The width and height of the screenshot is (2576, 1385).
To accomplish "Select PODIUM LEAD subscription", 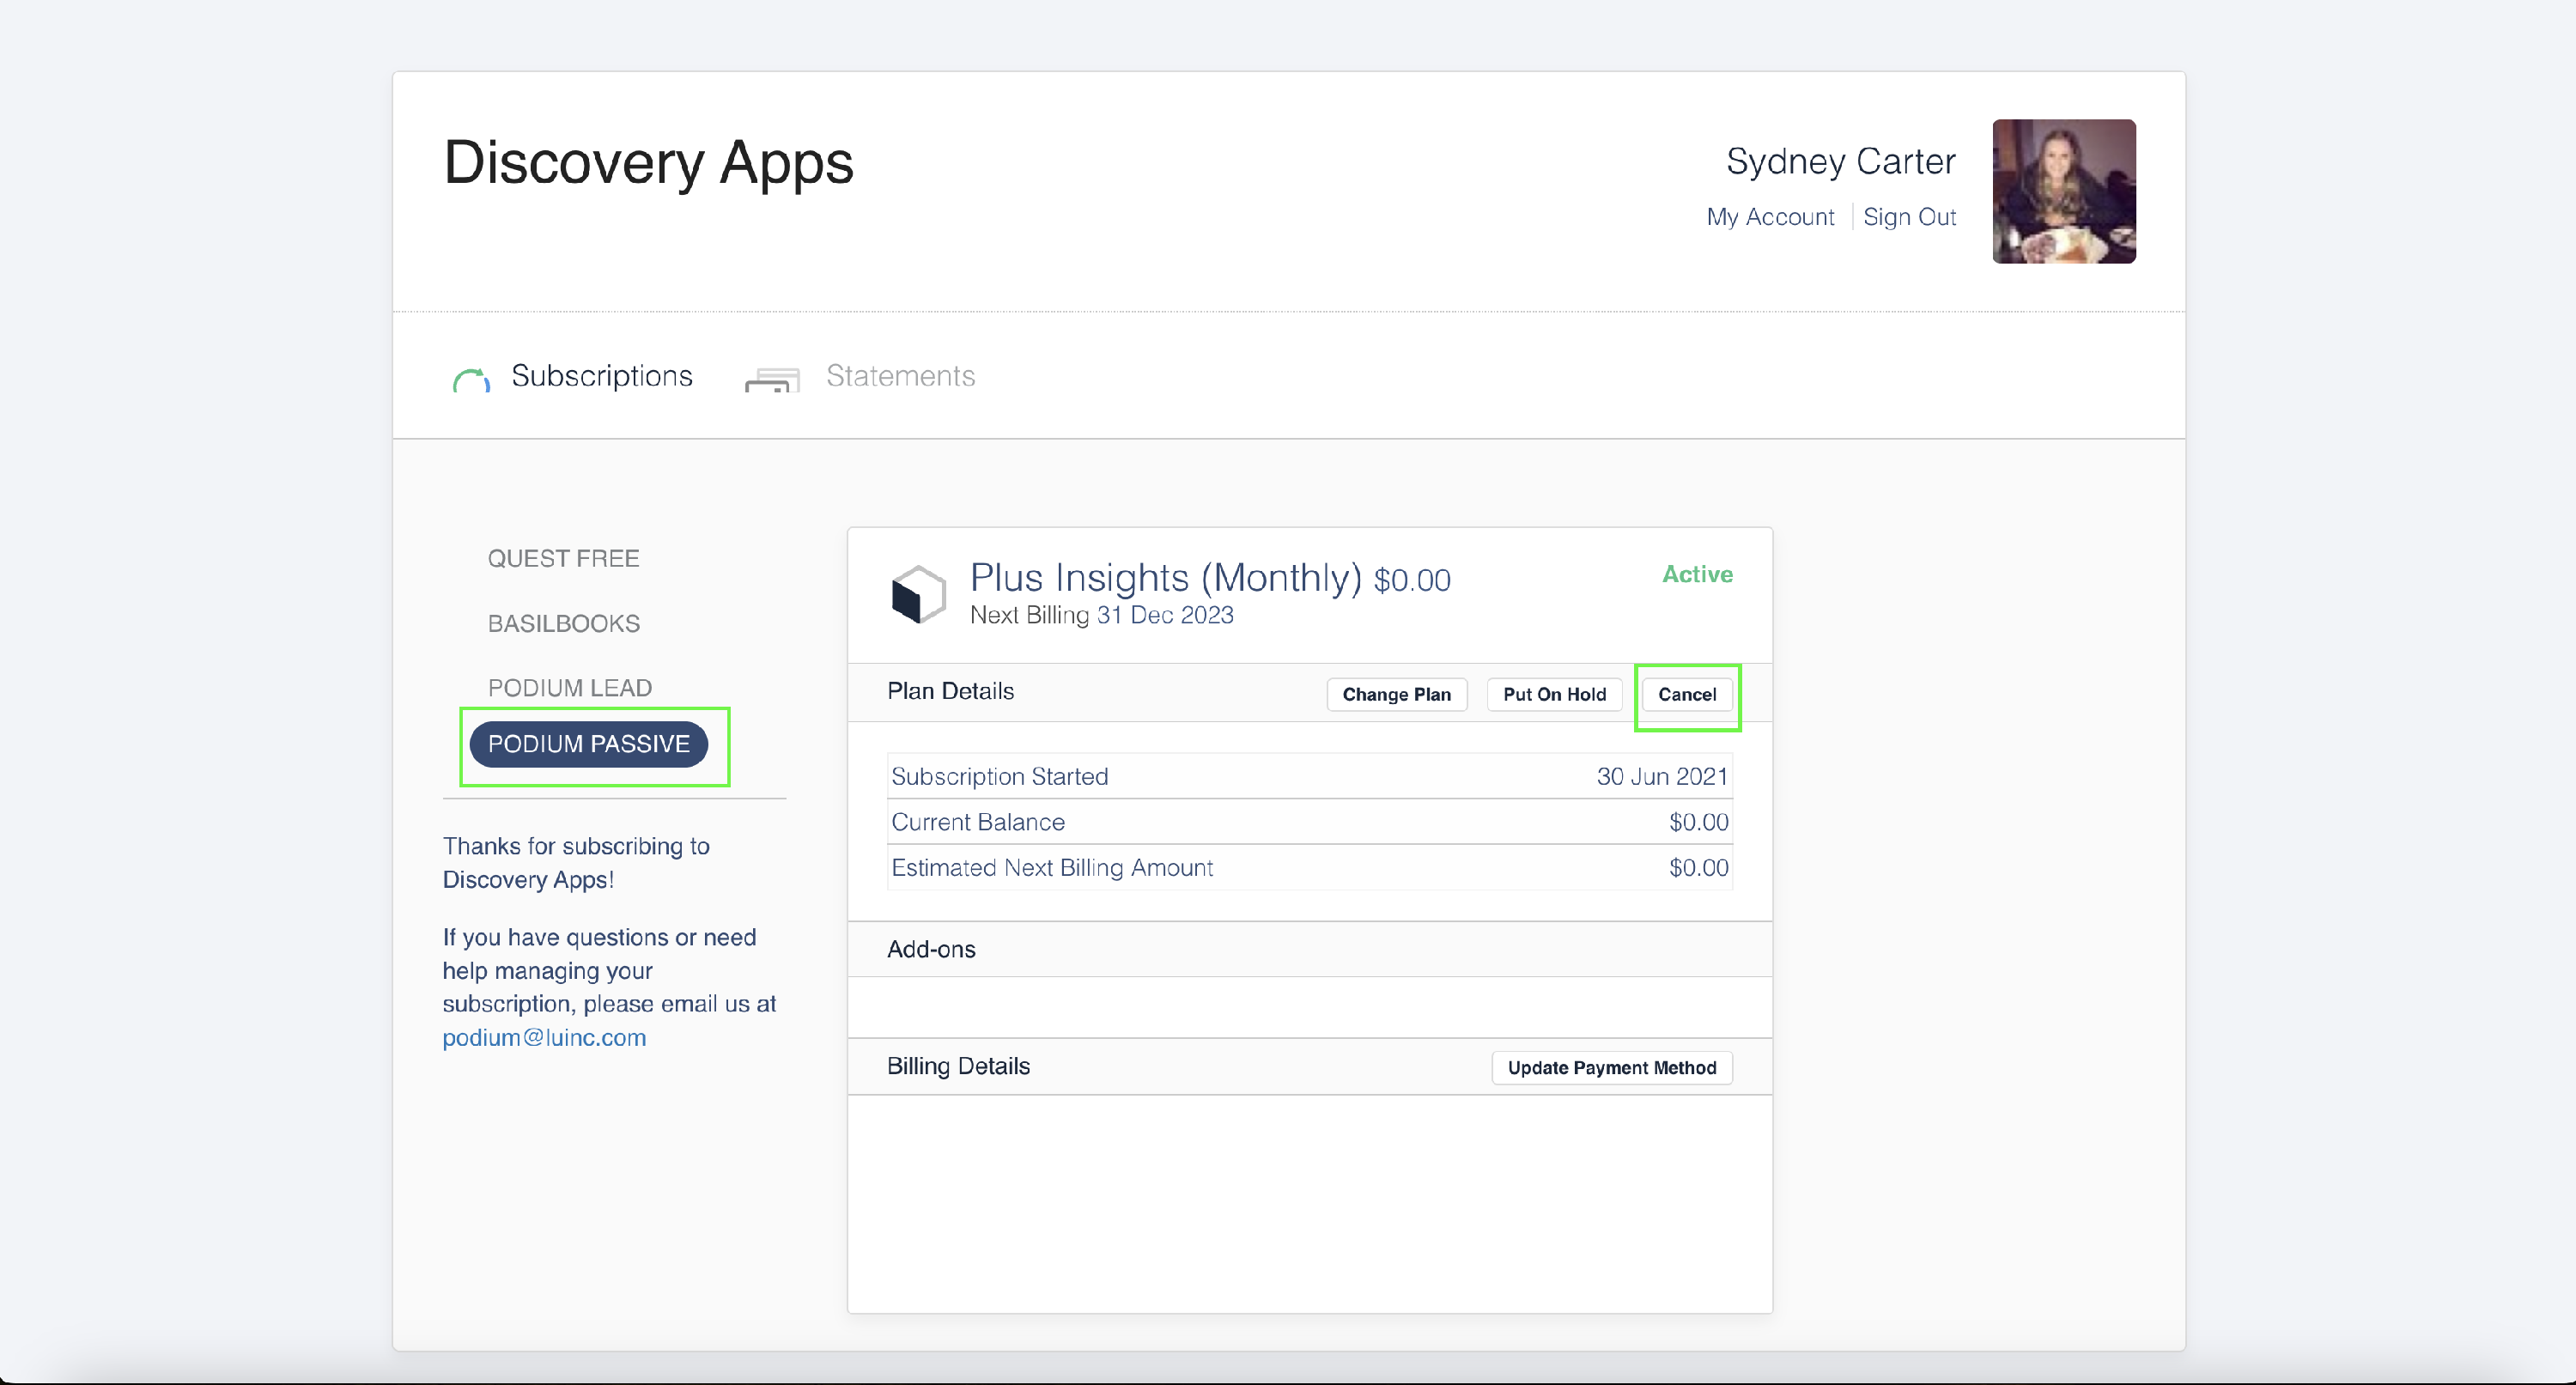I will click(x=569, y=688).
